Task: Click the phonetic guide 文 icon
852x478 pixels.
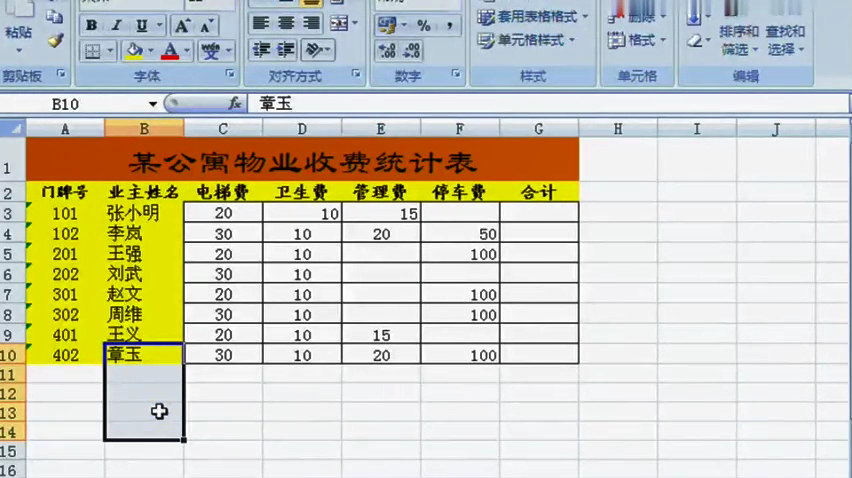Action: point(210,51)
